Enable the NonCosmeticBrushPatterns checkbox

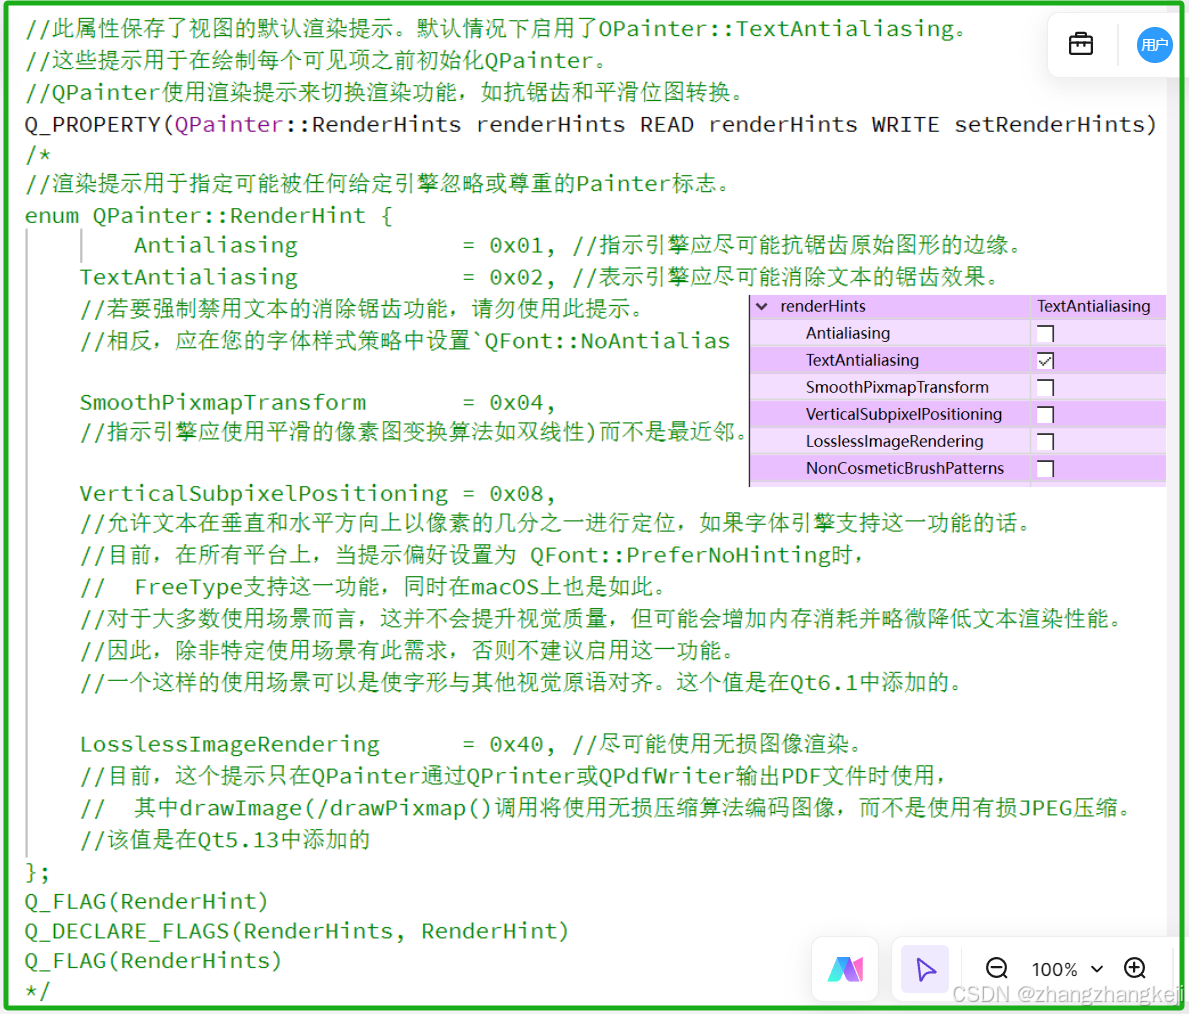1045,469
